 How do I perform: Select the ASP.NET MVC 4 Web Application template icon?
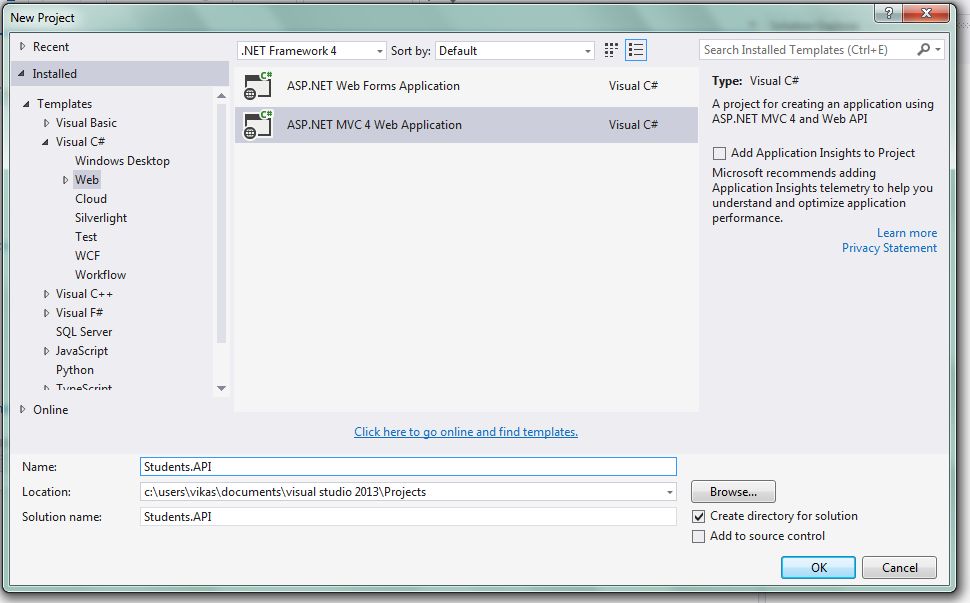point(257,123)
